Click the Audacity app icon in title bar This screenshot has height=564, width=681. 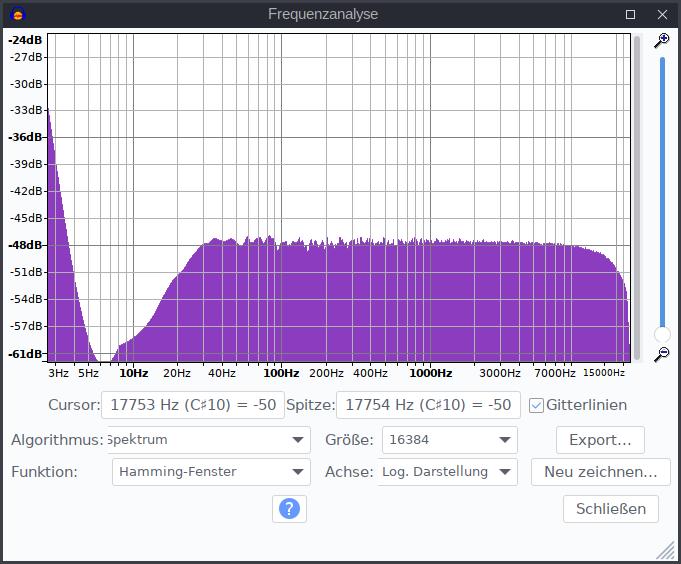(18, 15)
